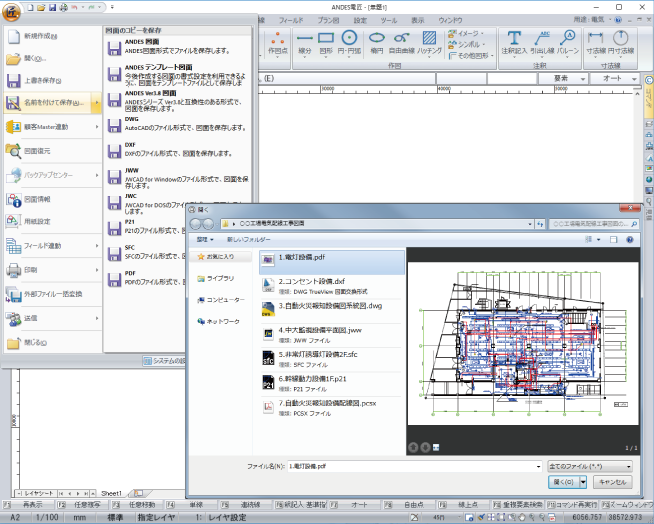The width and height of the screenshot is (654, 524).
Task: Open the 設定 ribbon tab
Action: 360,20
